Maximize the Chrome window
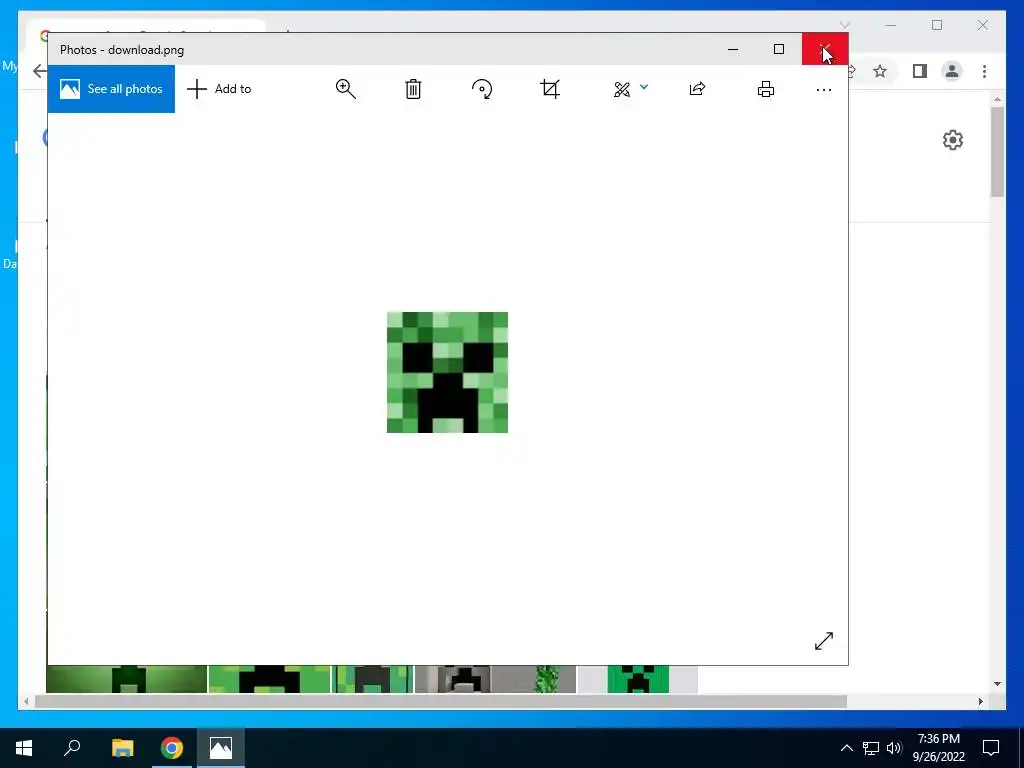Viewport: 1024px width, 768px height. click(x=937, y=25)
